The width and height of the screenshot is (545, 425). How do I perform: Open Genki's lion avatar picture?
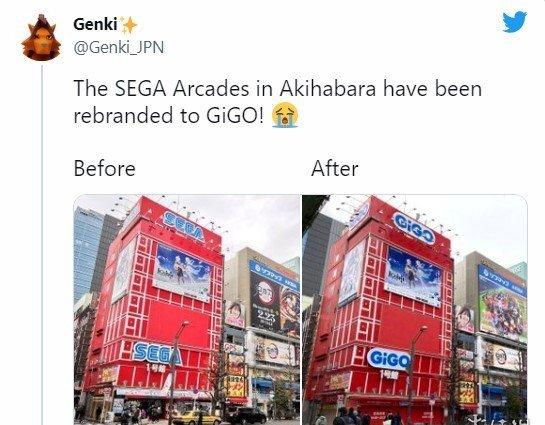pos(41,38)
